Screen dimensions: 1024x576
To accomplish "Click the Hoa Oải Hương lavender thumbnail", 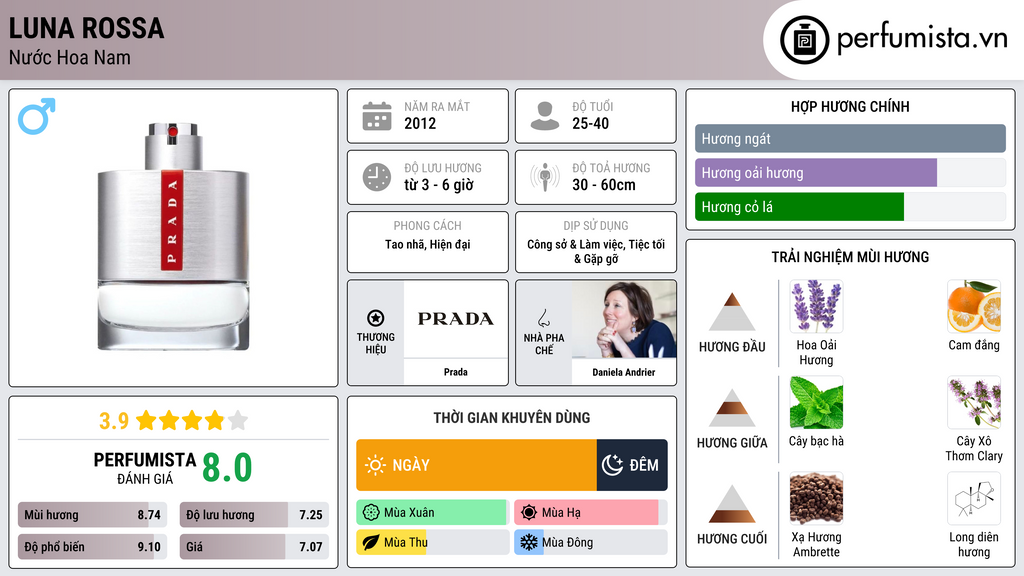I will [x=816, y=306].
